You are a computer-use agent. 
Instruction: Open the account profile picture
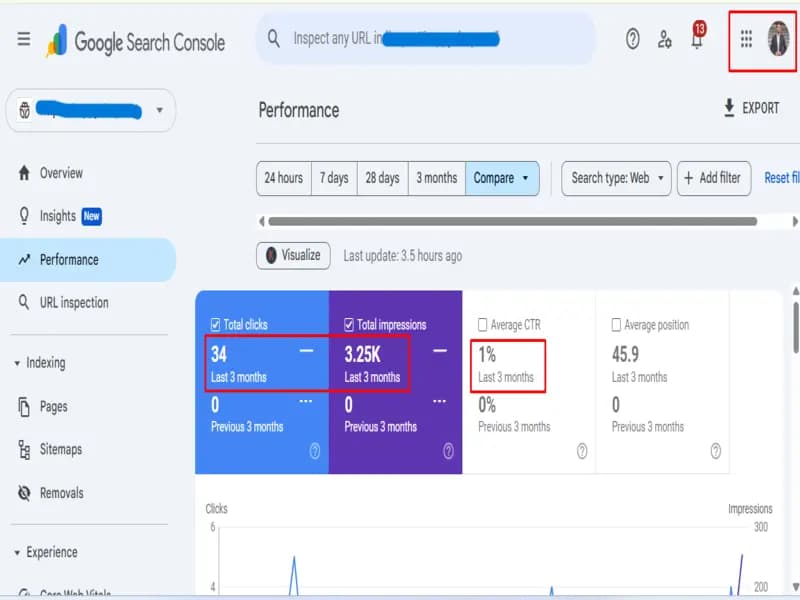pyautogui.click(x=779, y=38)
